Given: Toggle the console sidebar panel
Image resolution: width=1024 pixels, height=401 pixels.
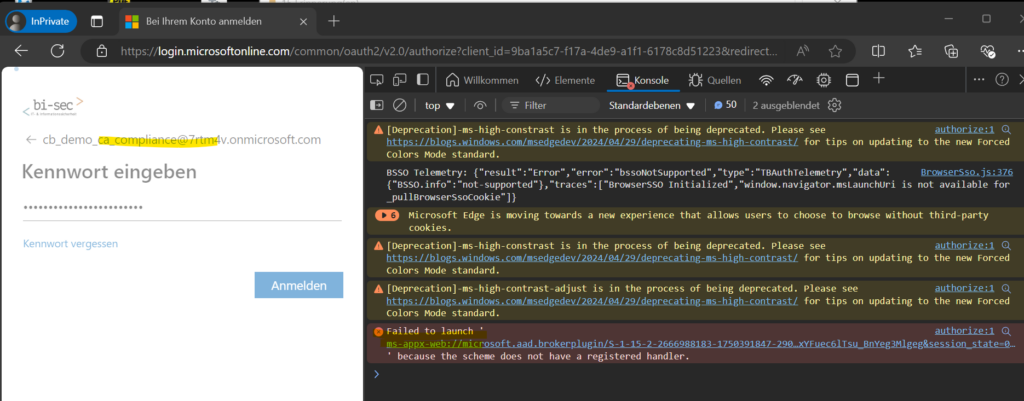Looking at the screenshot, I should pos(377,105).
